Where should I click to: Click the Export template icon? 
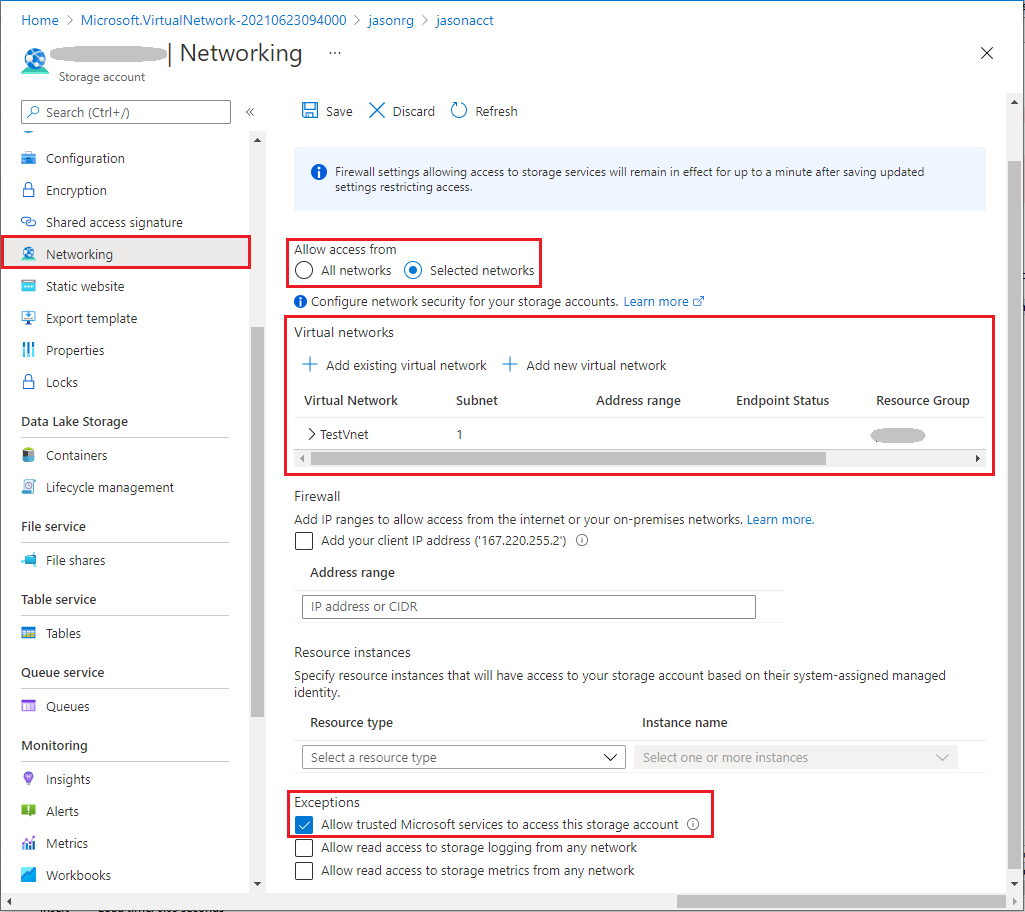(29, 318)
